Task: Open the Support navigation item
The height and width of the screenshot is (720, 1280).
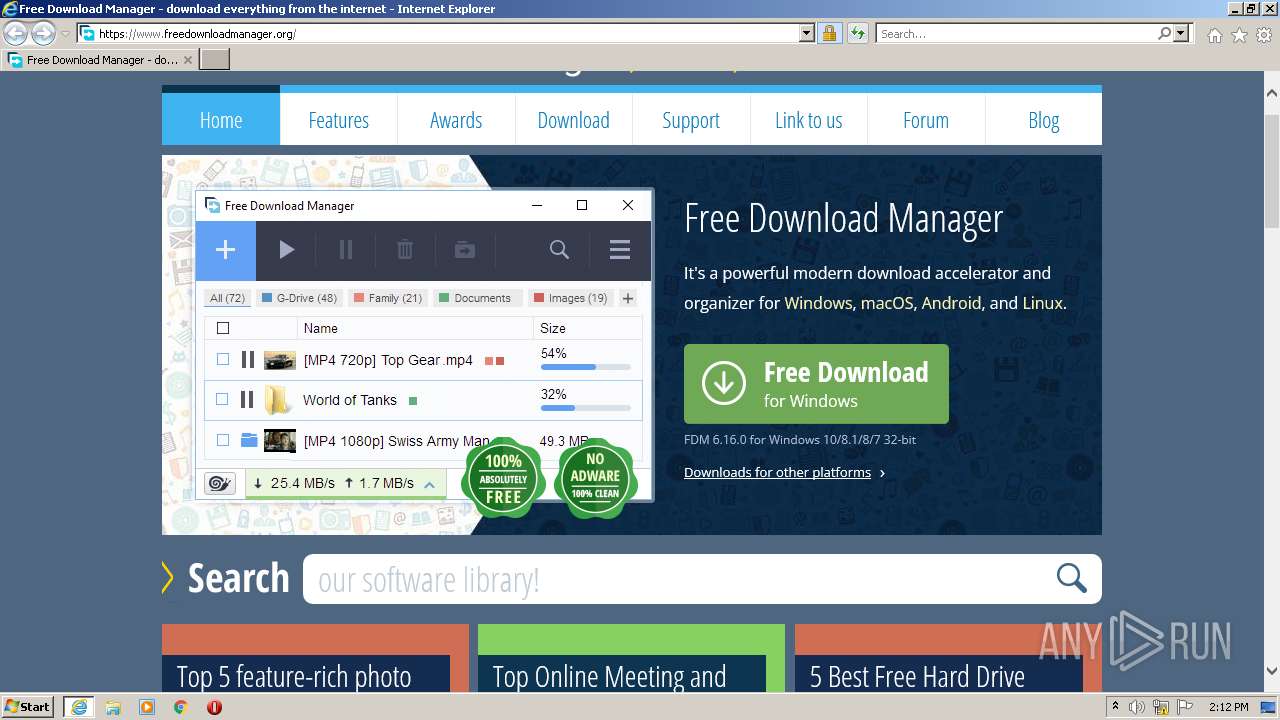Action: [x=691, y=120]
